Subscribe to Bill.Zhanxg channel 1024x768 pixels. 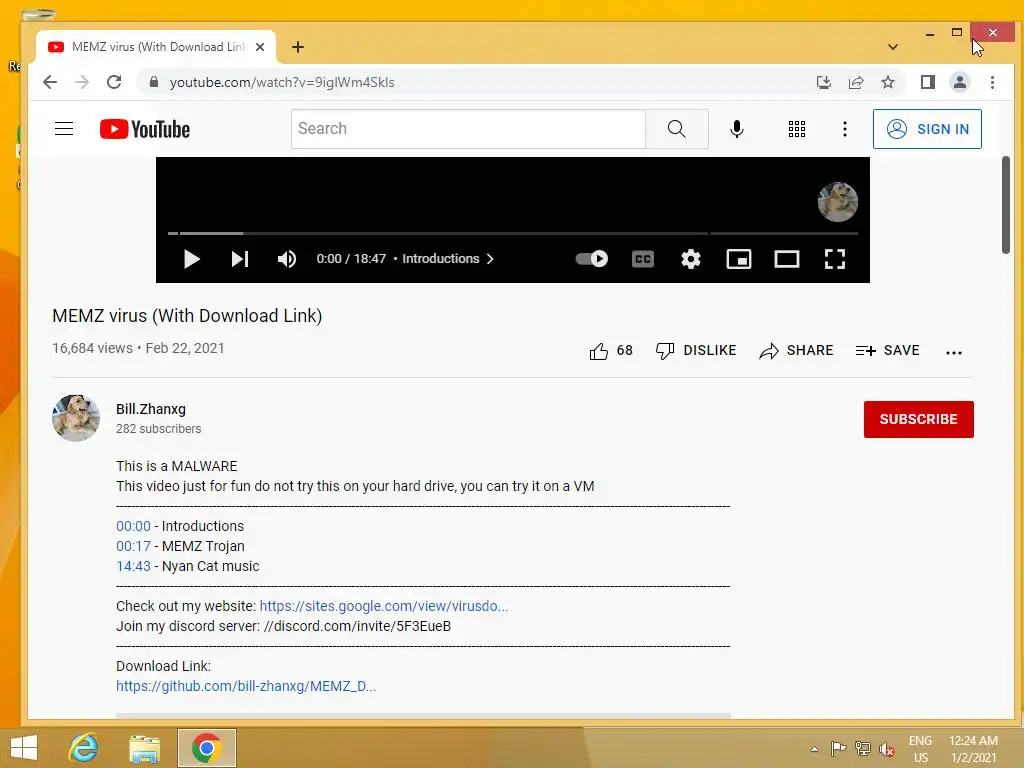coord(918,419)
